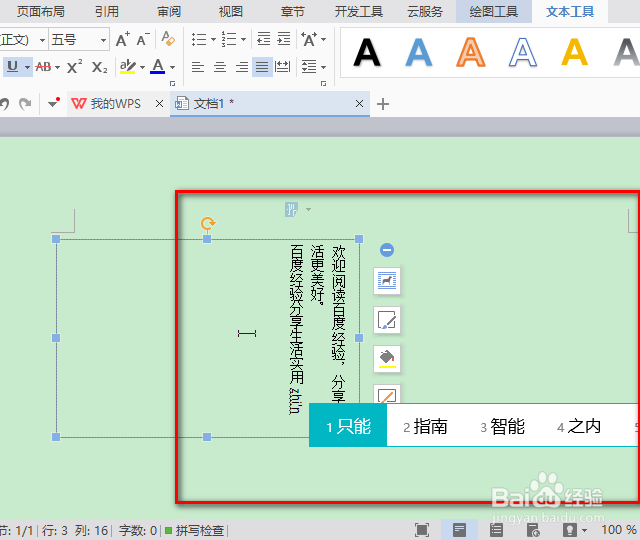Open layout wrap options icon

coord(387,281)
